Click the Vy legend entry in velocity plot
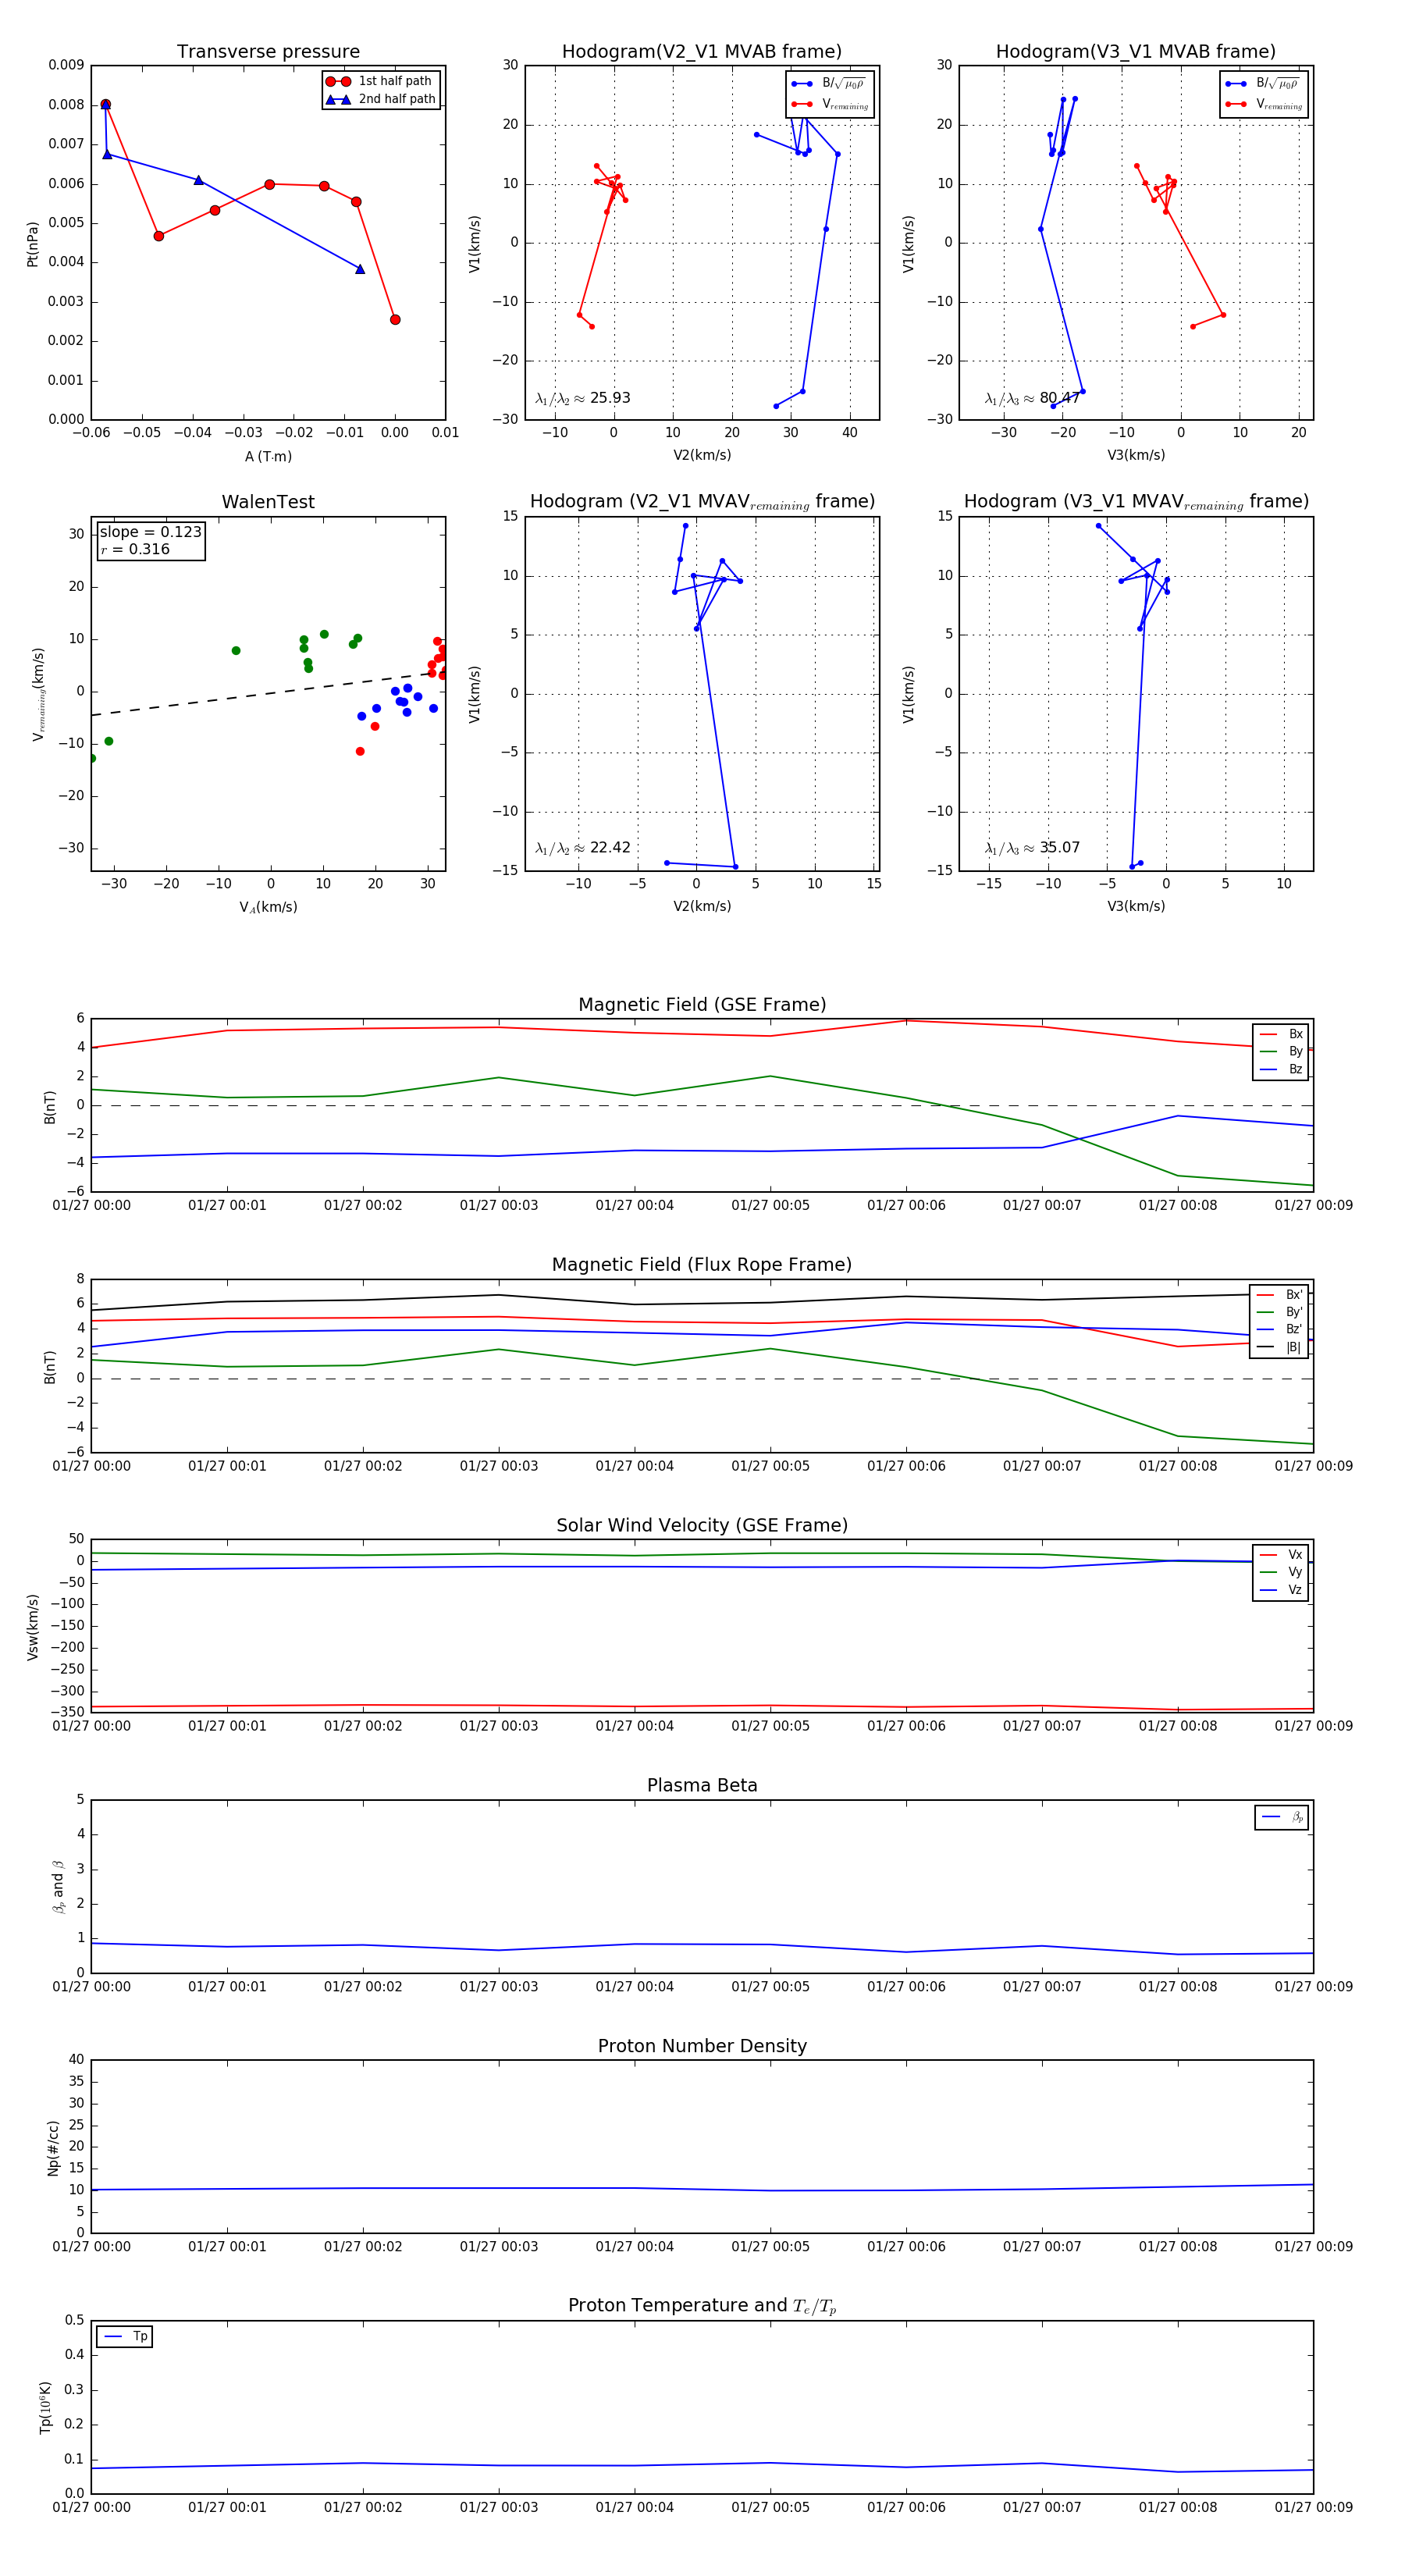This screenshot has width=1405, height=2576. 1281,1572
